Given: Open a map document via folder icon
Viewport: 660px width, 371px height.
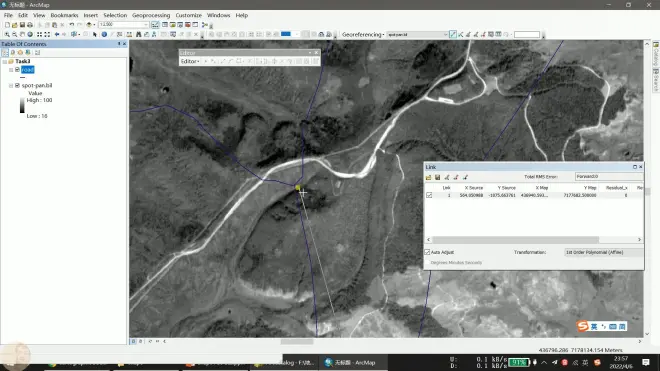Looking at the screenshot, I should click(x=15, y=25).
